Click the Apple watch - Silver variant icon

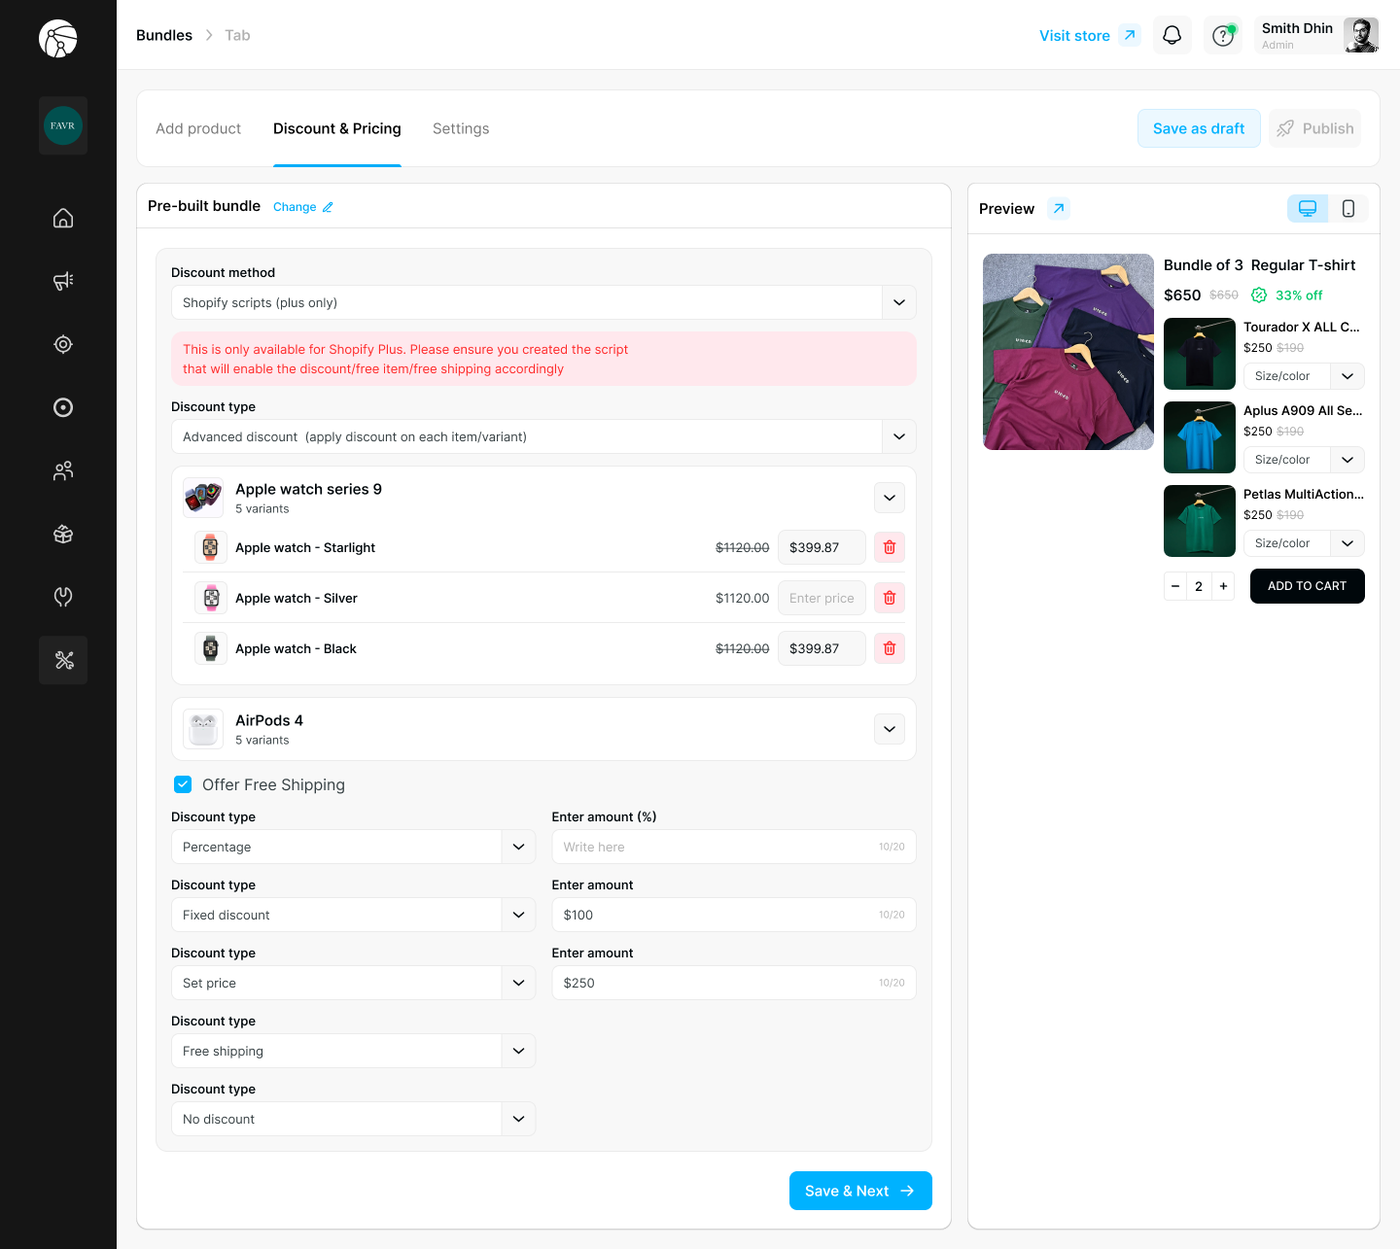[x=210, y=598]
